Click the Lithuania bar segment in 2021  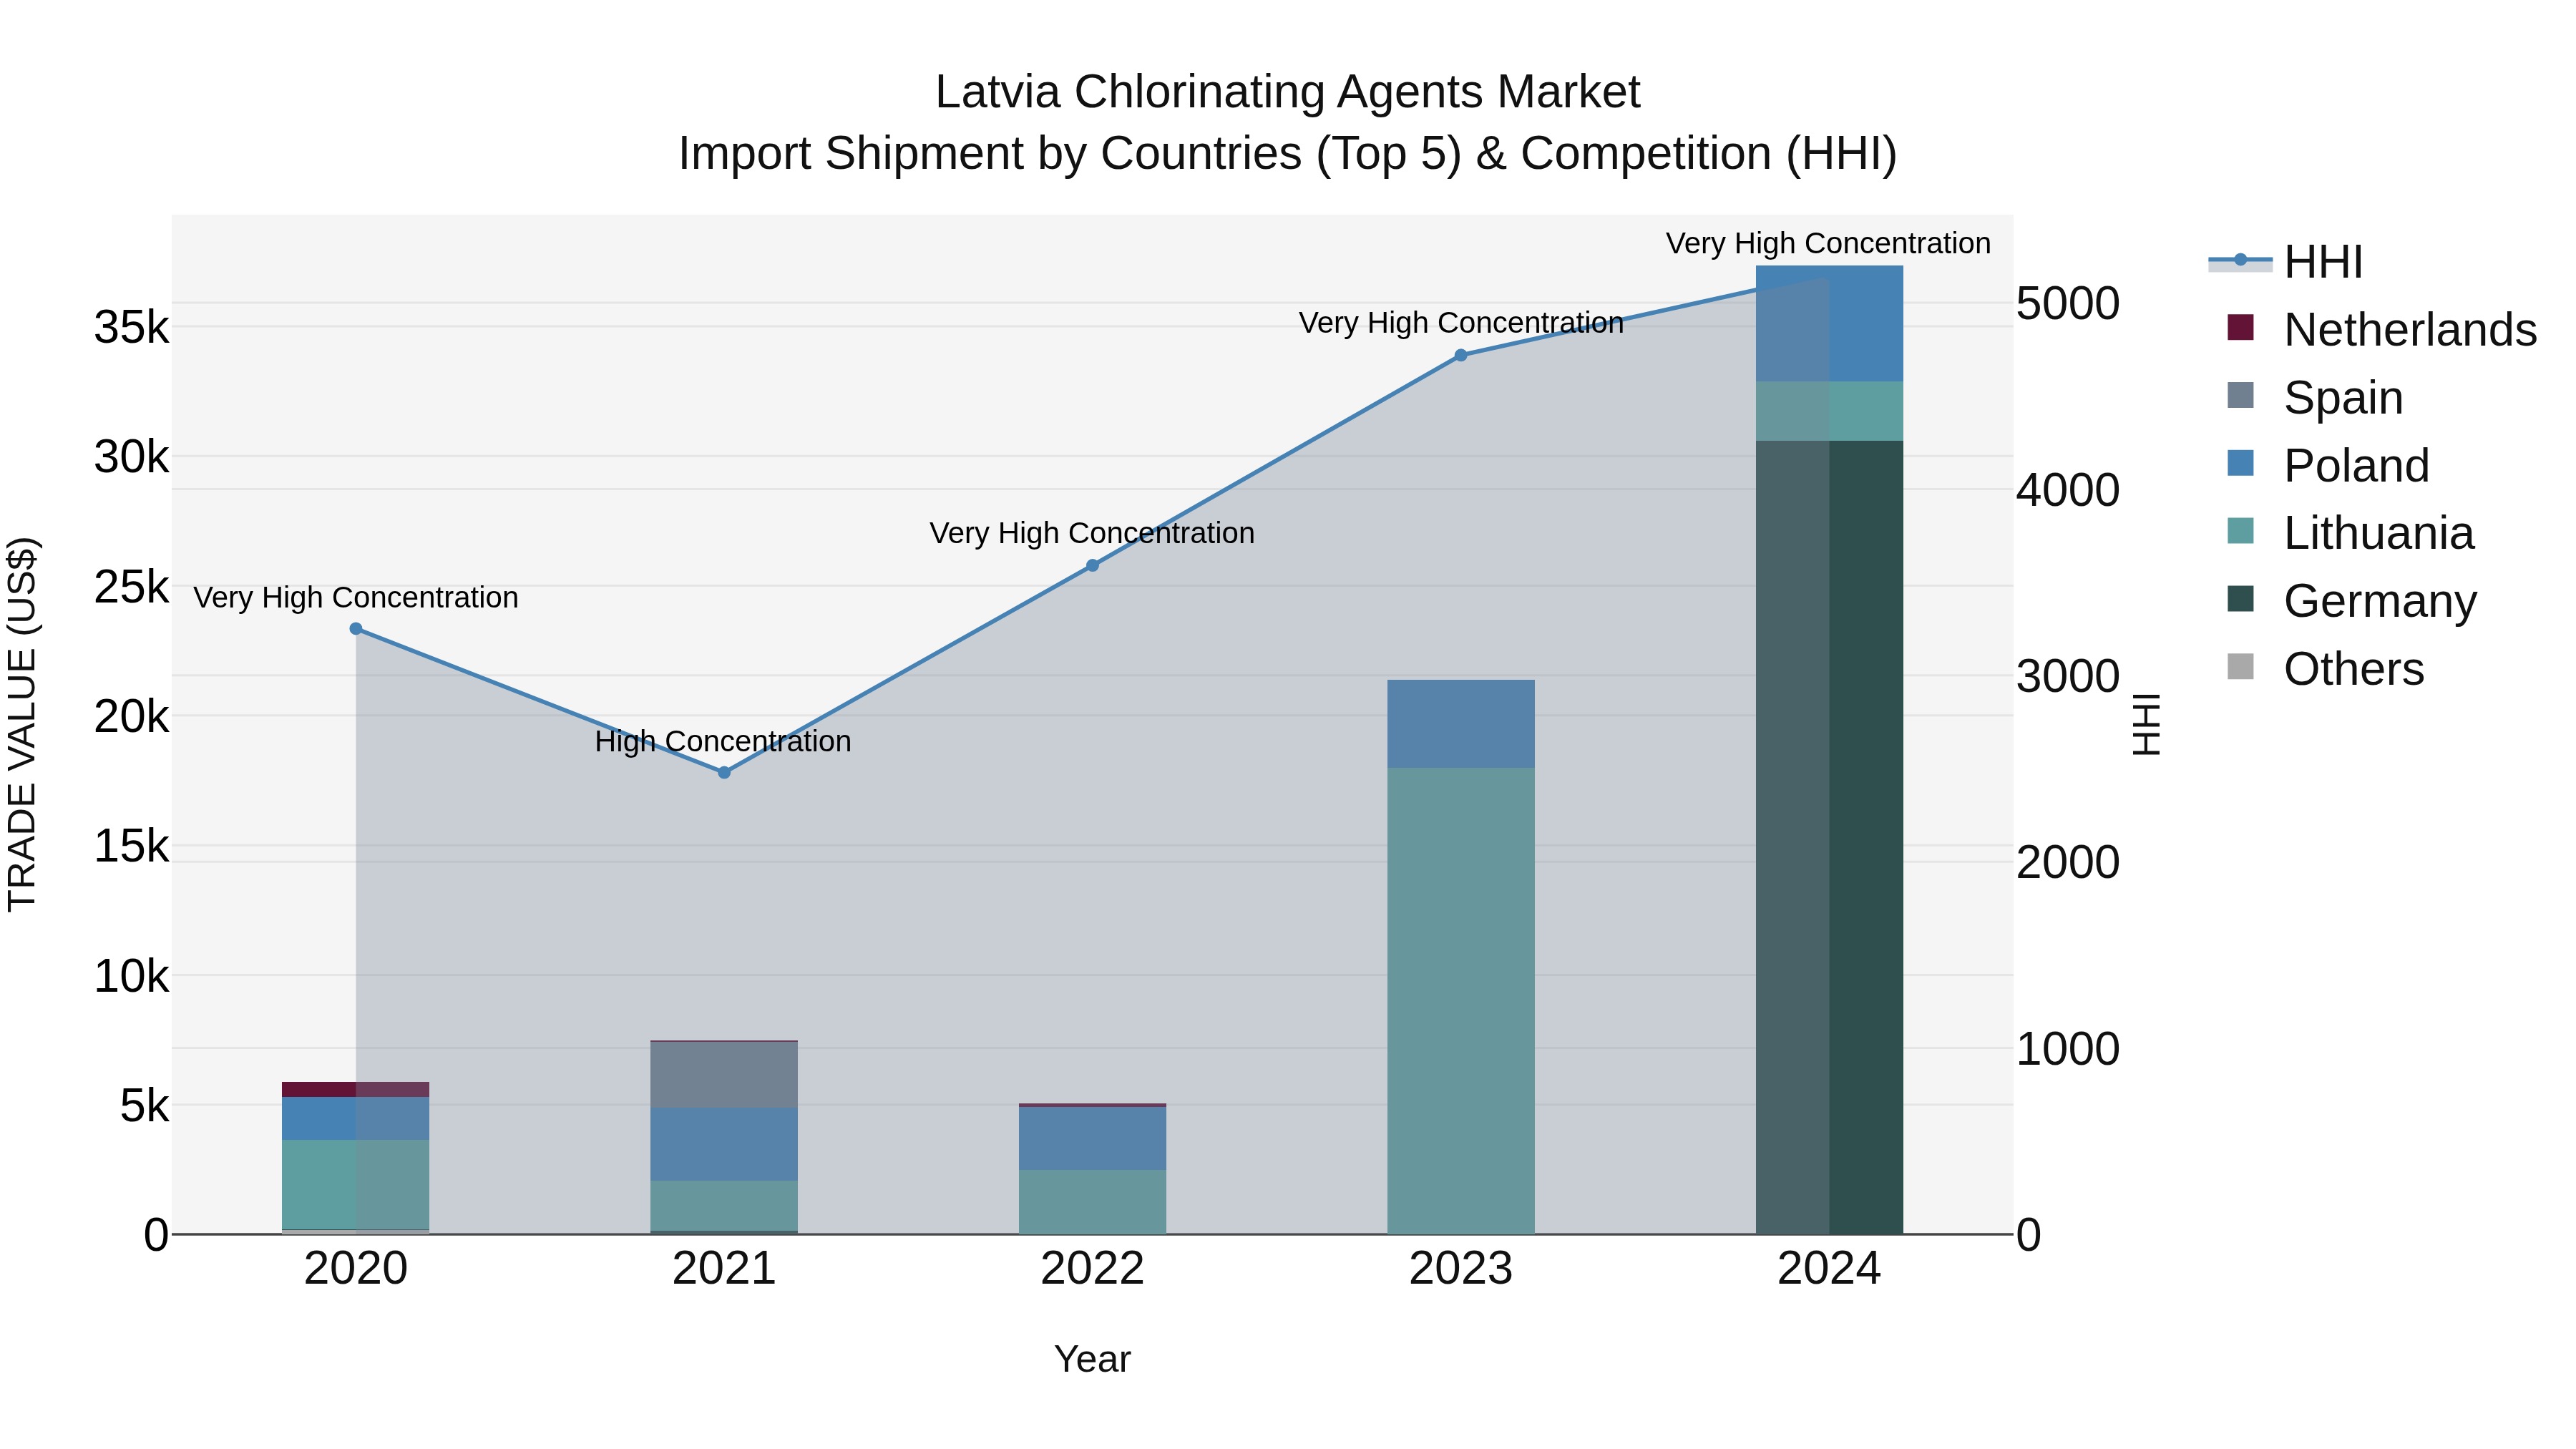(724, 1206)
